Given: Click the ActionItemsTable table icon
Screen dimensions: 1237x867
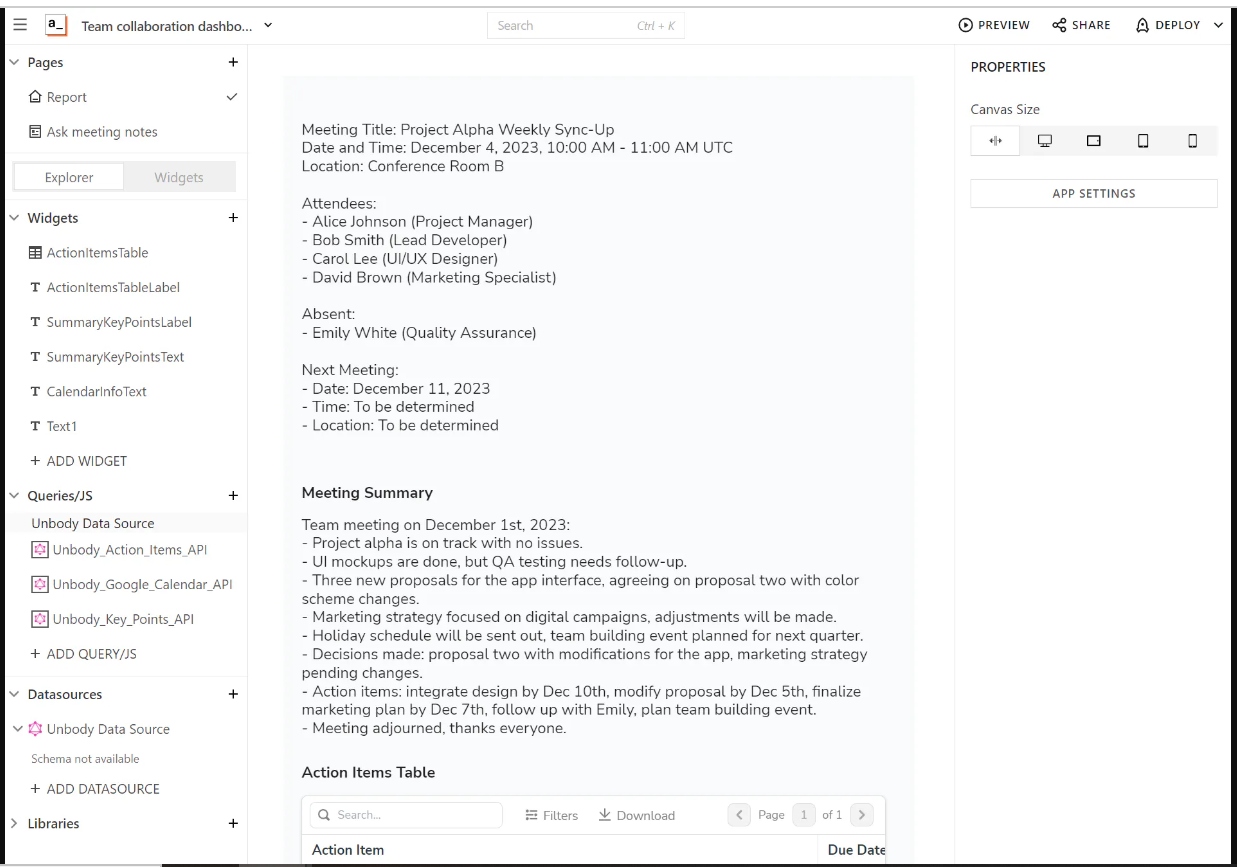Looking at the screenshot, I should click(x=36, y=253).
